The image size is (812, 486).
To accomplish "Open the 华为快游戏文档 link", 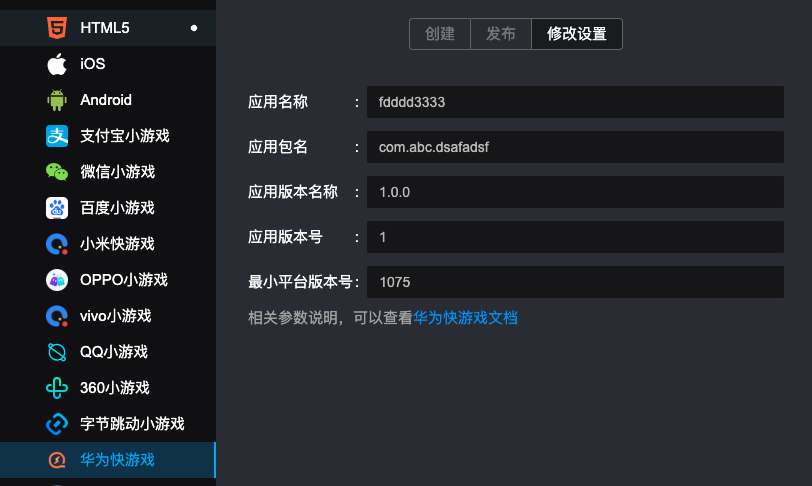I will (x=465, y=318).
